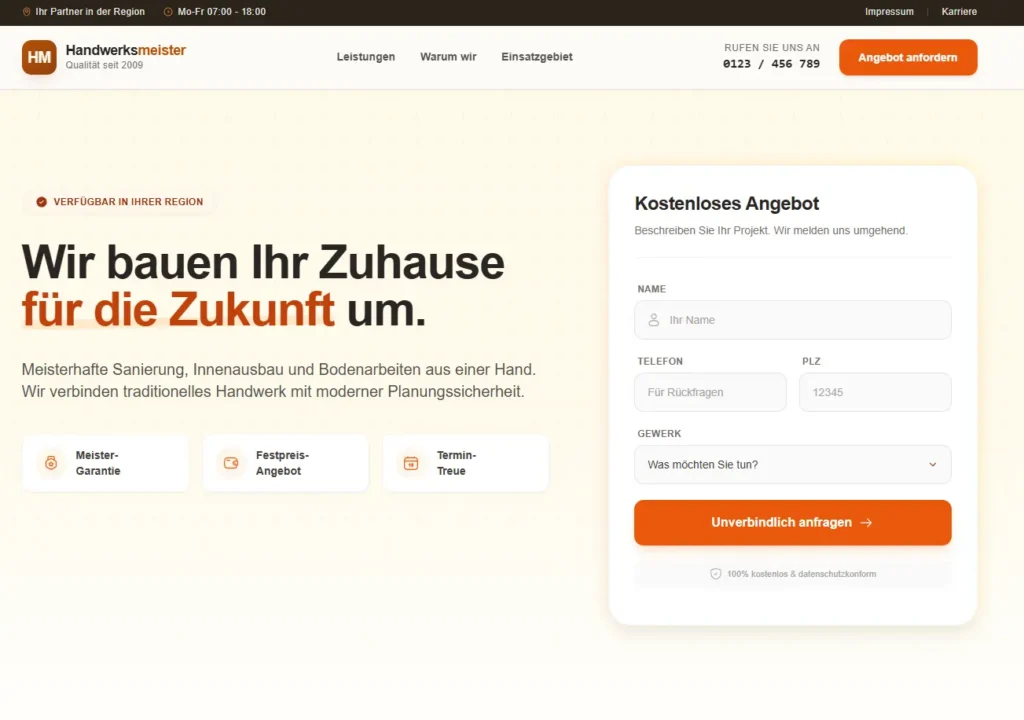Click the Meister-Garantie badge icon
Image resolution: width=1024 pixels, height=720 pixels.
coord(51,463)
